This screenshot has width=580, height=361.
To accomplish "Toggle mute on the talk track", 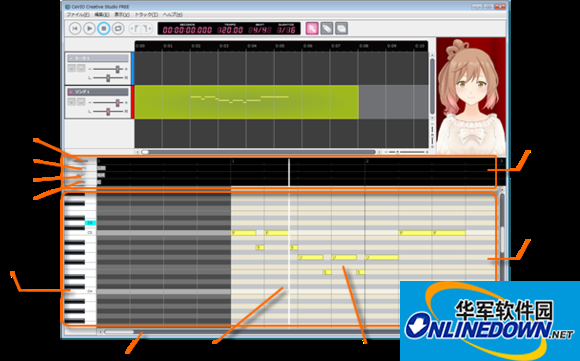I will [x=72, y=68].
